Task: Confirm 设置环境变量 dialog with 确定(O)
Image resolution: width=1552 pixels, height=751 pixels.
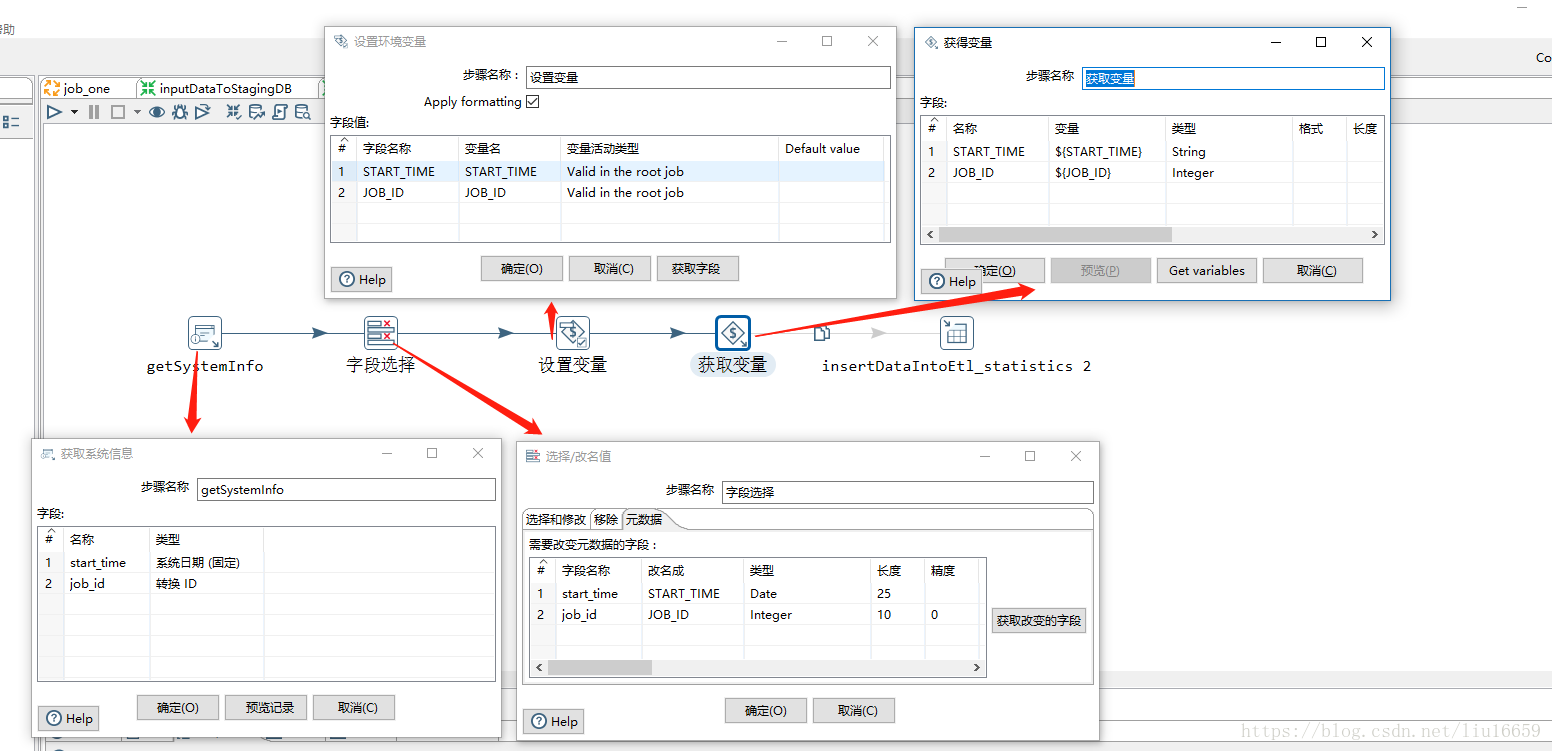Action: coord(522,269)
